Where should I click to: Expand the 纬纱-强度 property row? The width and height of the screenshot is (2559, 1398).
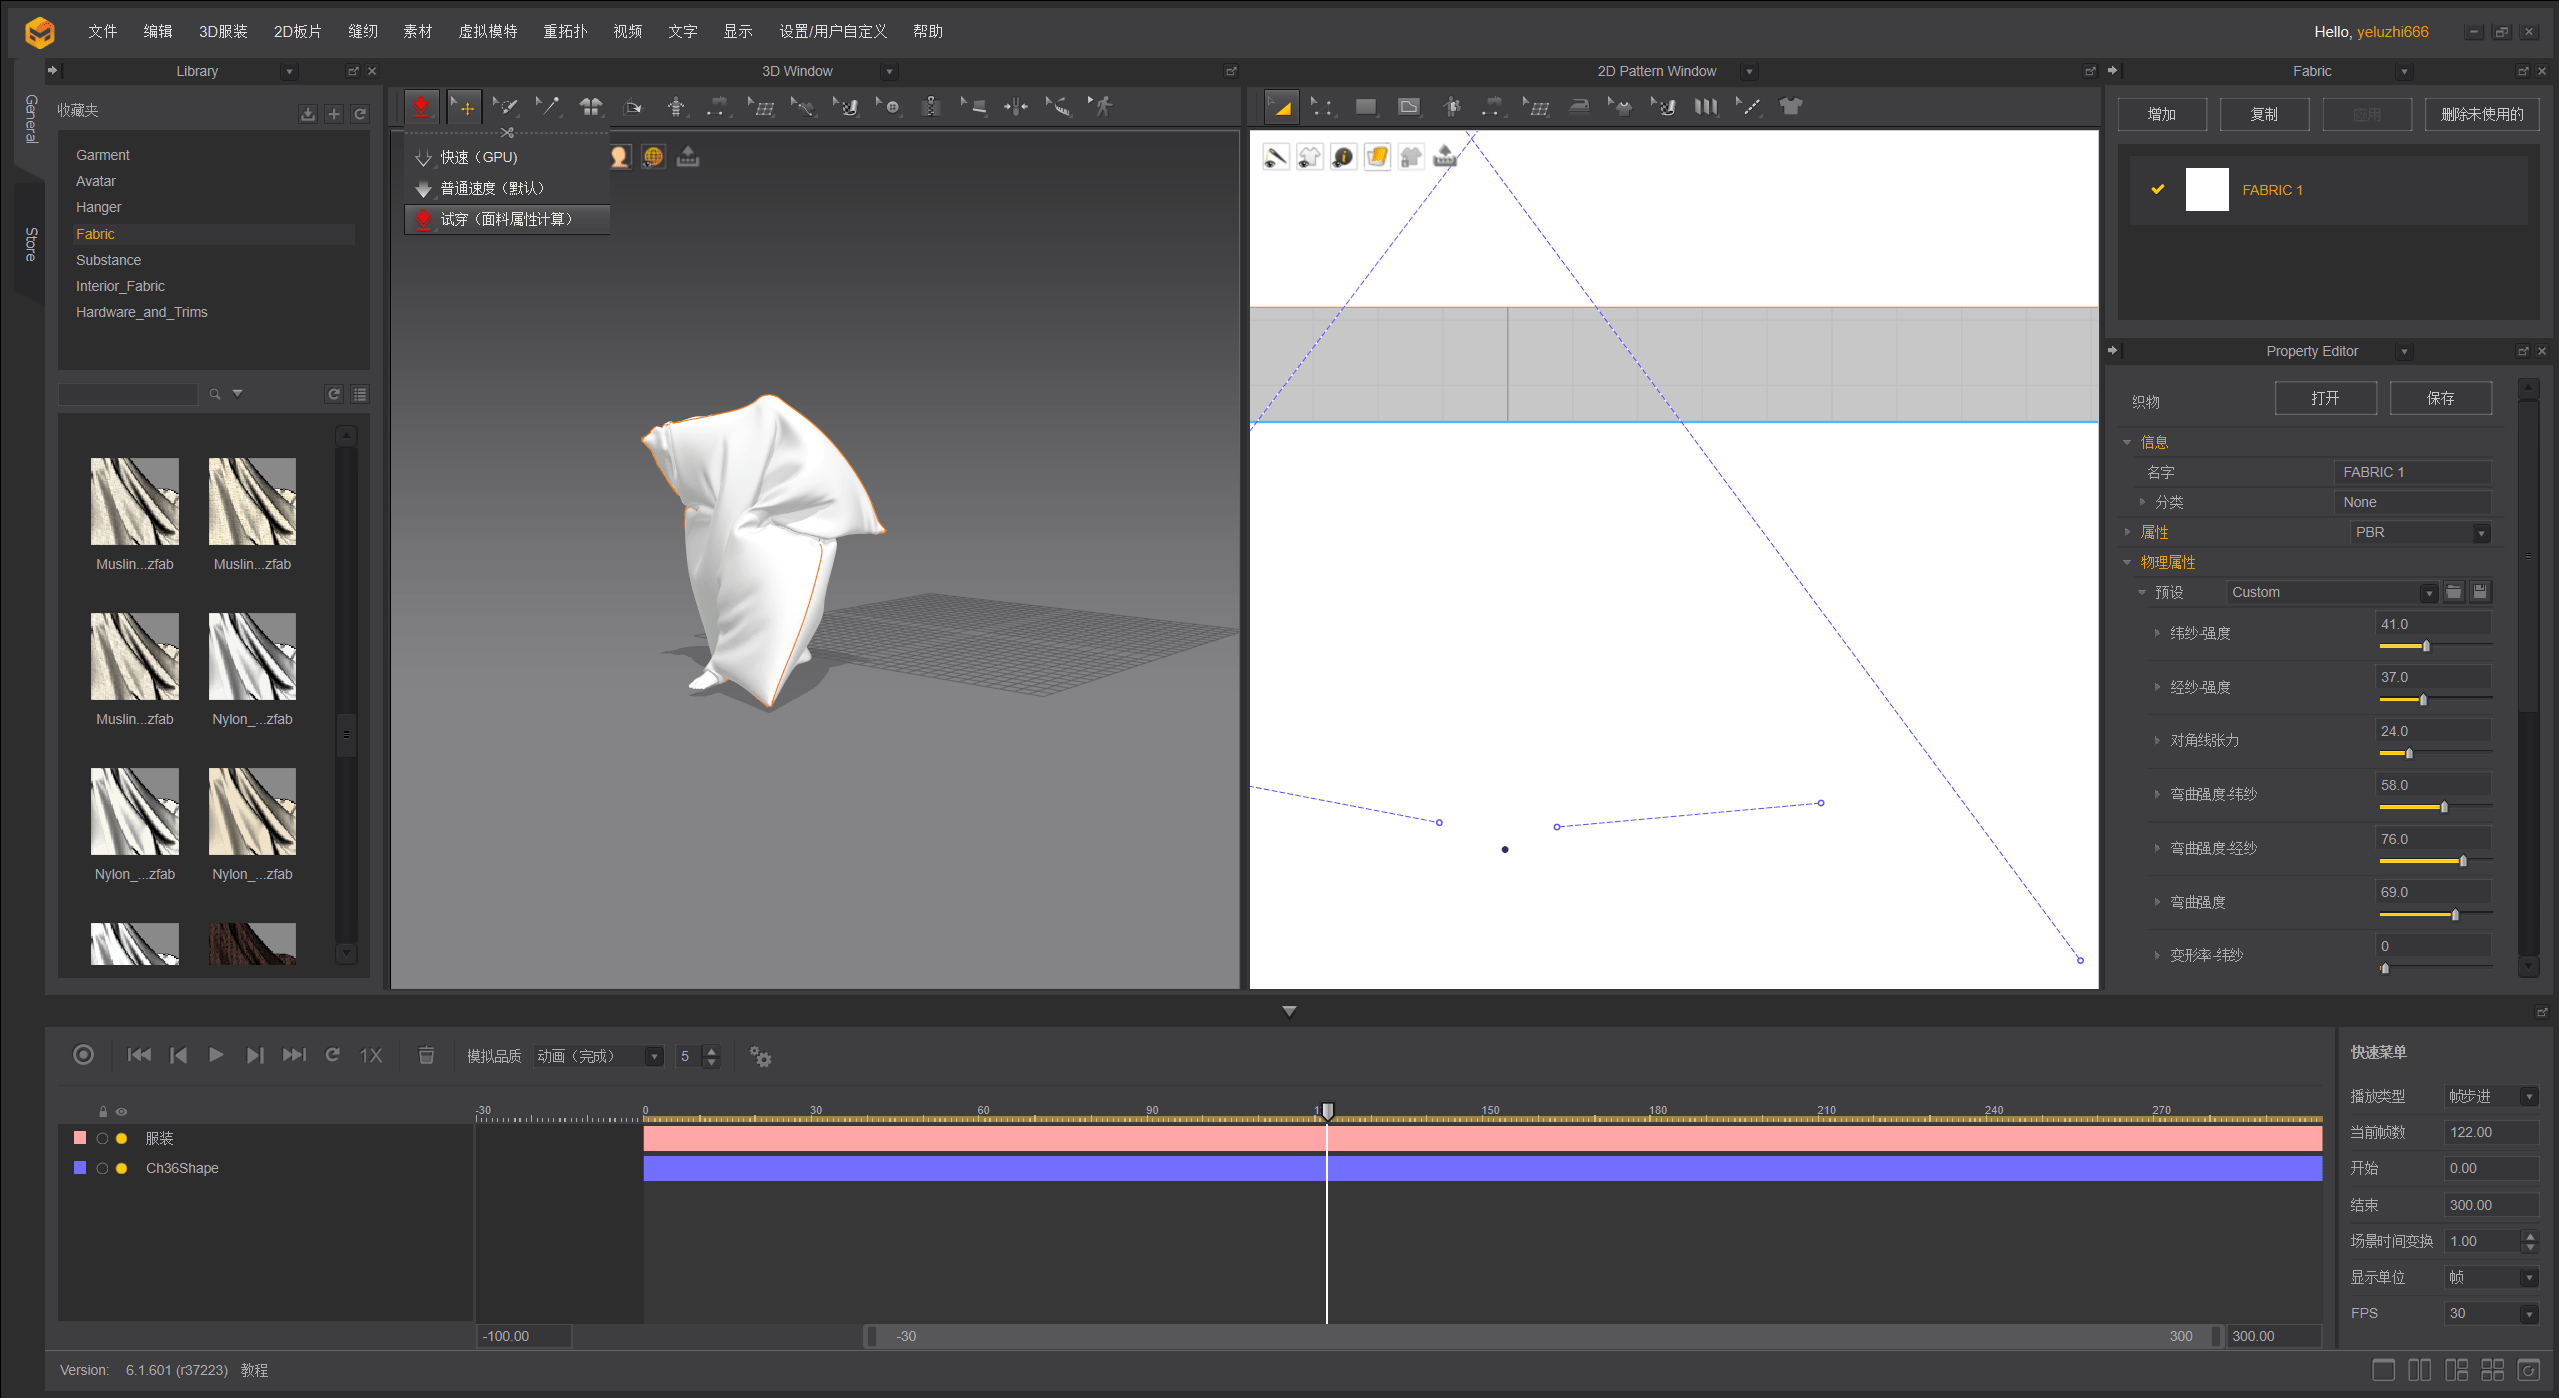(2157, 633)
